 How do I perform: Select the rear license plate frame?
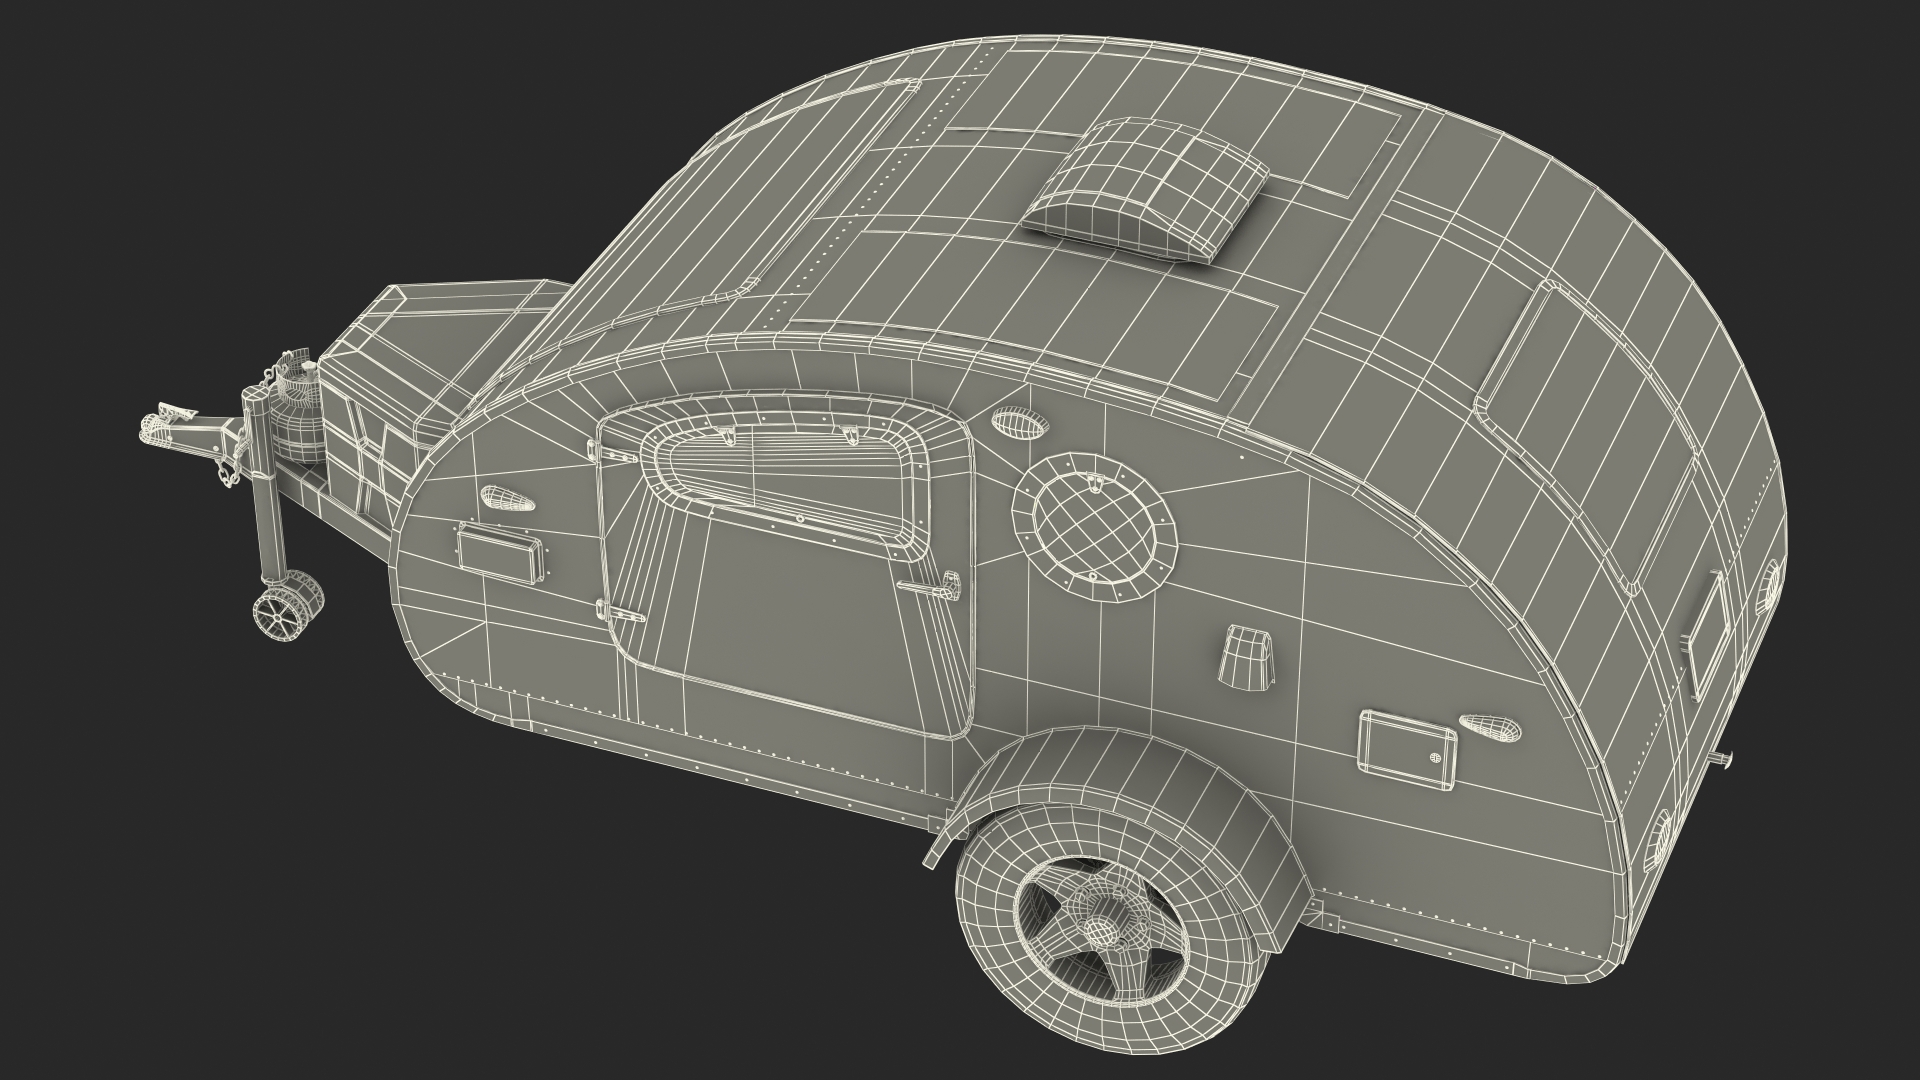point(1706,636)
